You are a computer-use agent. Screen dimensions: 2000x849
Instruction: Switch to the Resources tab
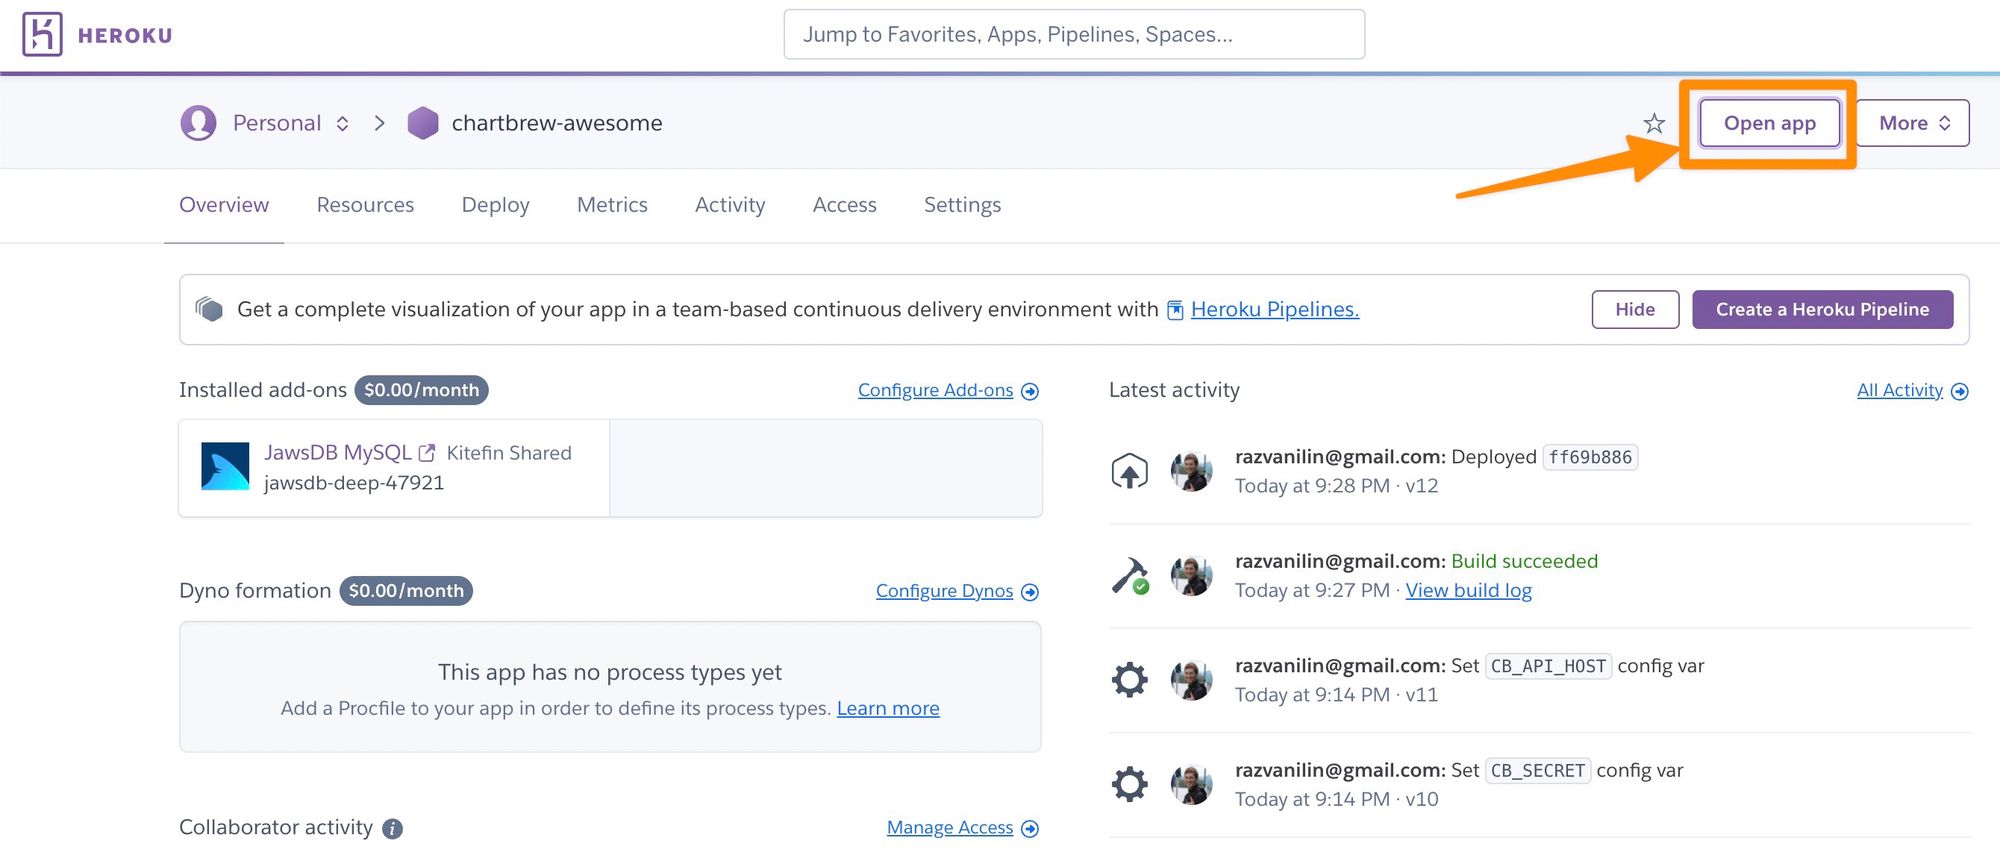365,205
